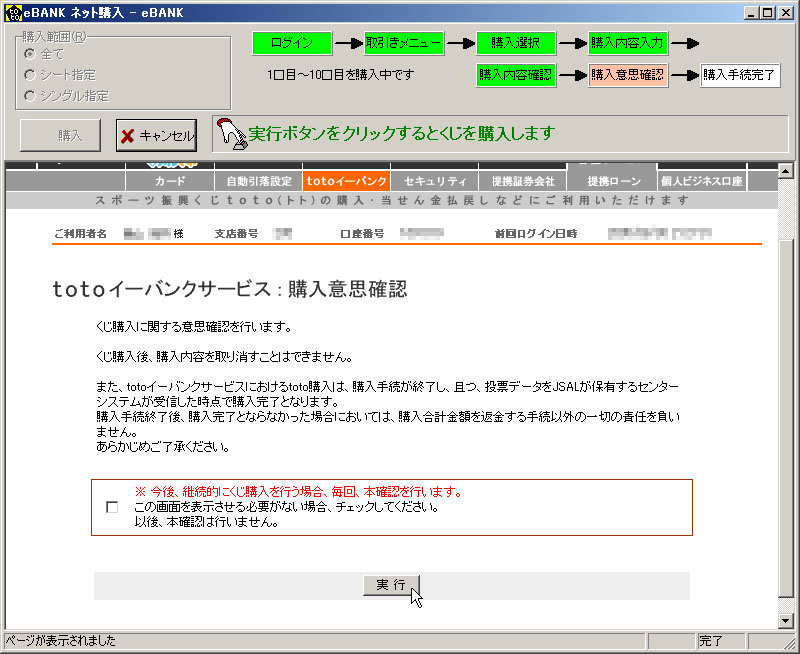Click the eBANK title bar icon
This screenshot has width=800, height=654.
pyautogui.click(x=13, y=11)
